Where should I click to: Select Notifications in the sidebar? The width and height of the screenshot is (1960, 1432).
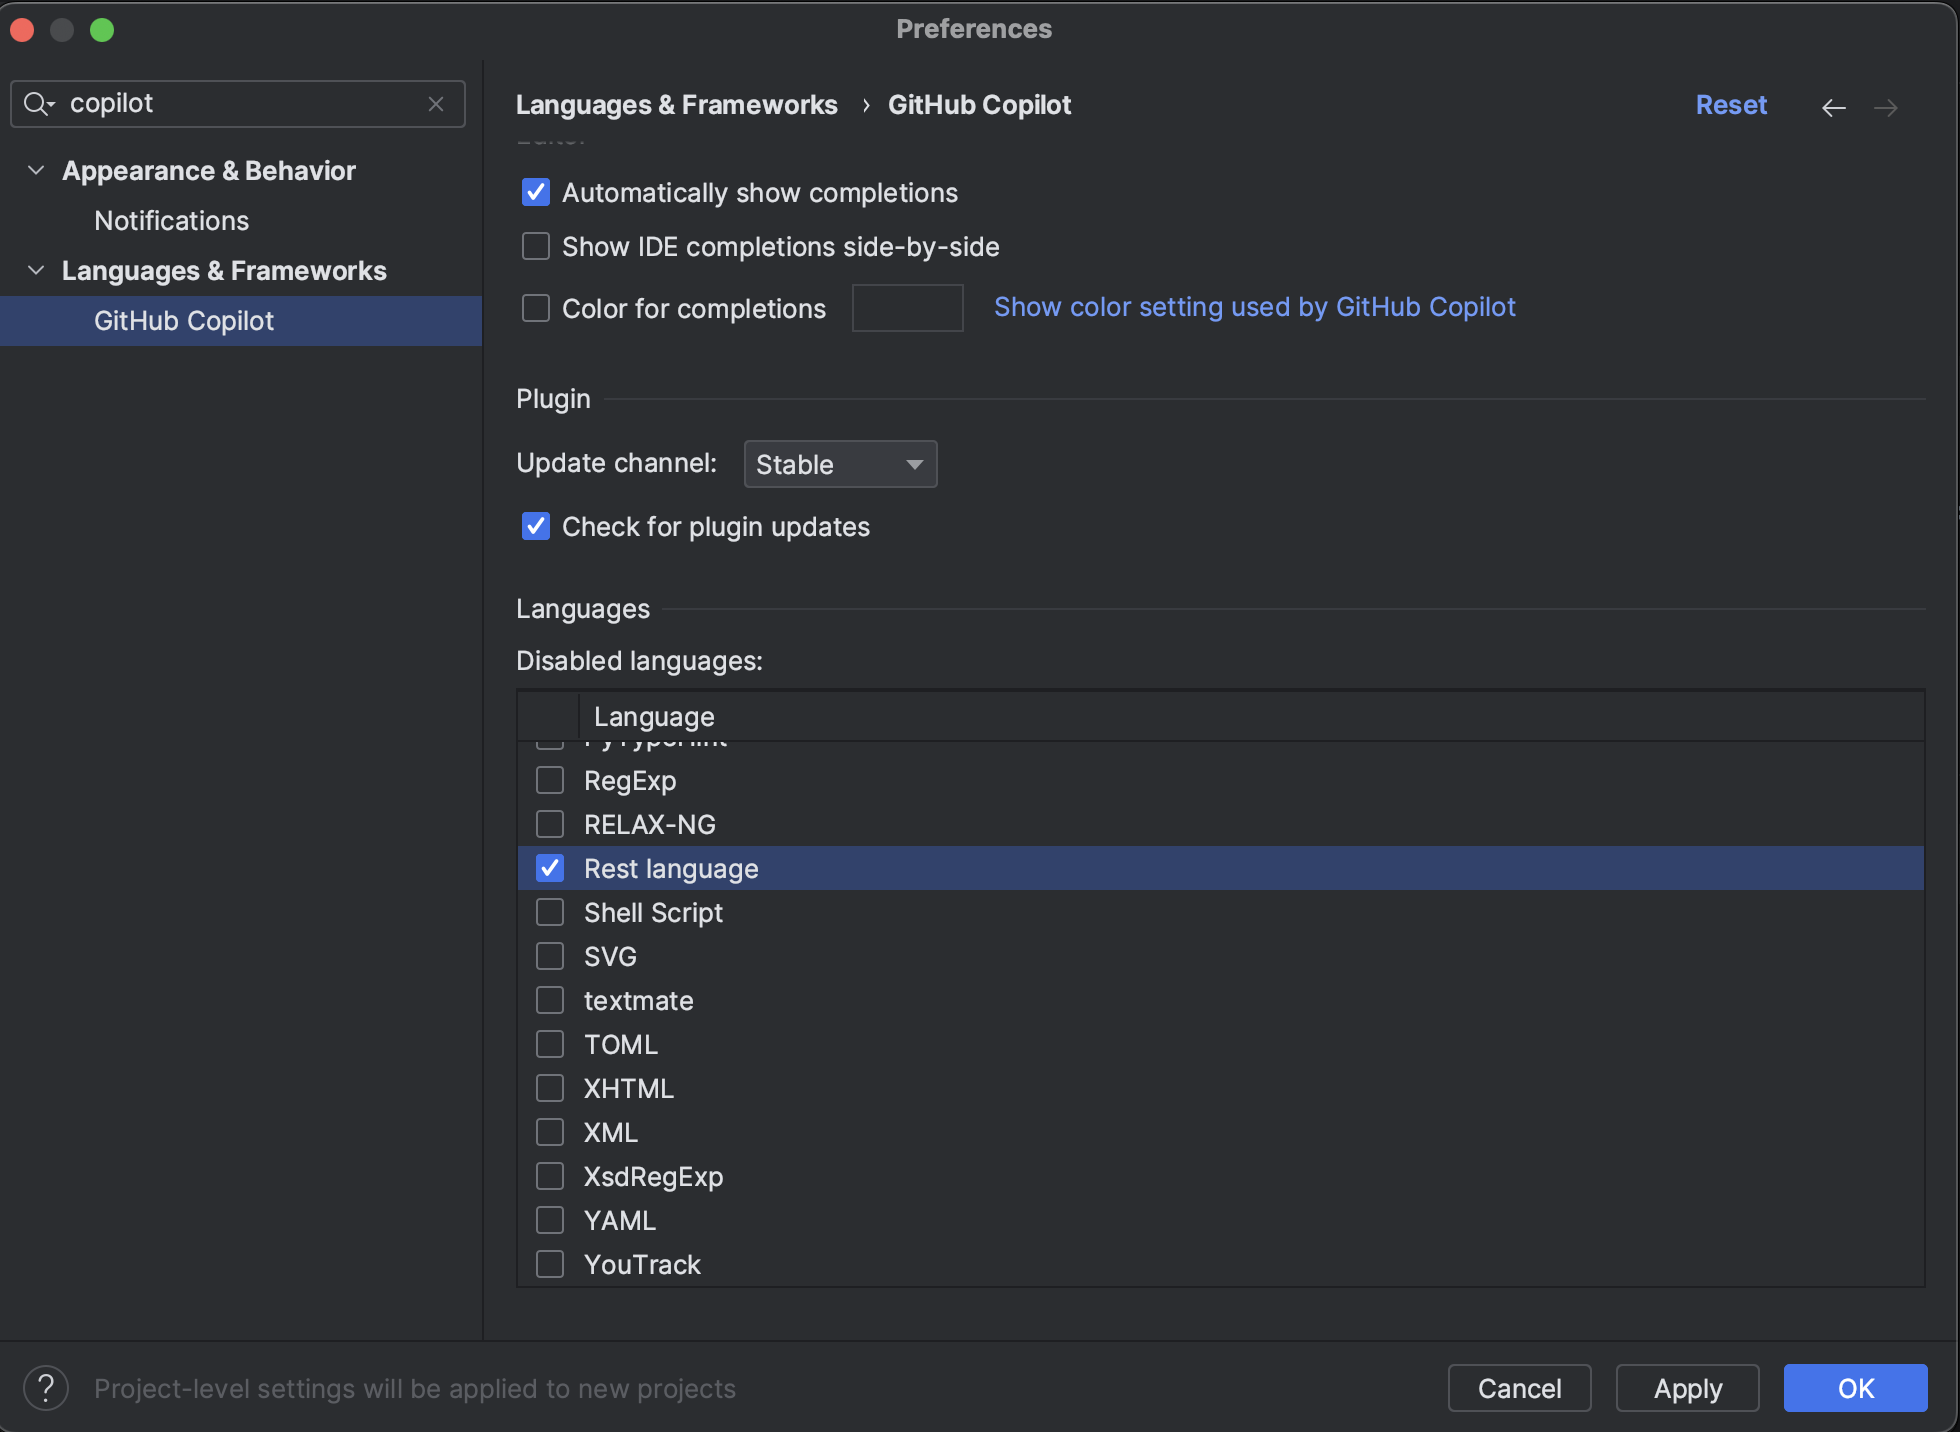(171, 220)
